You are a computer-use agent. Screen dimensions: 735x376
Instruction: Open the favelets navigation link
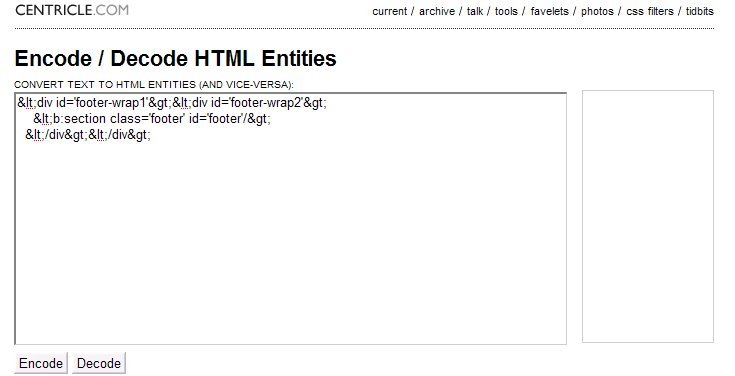tap(549, 11)
